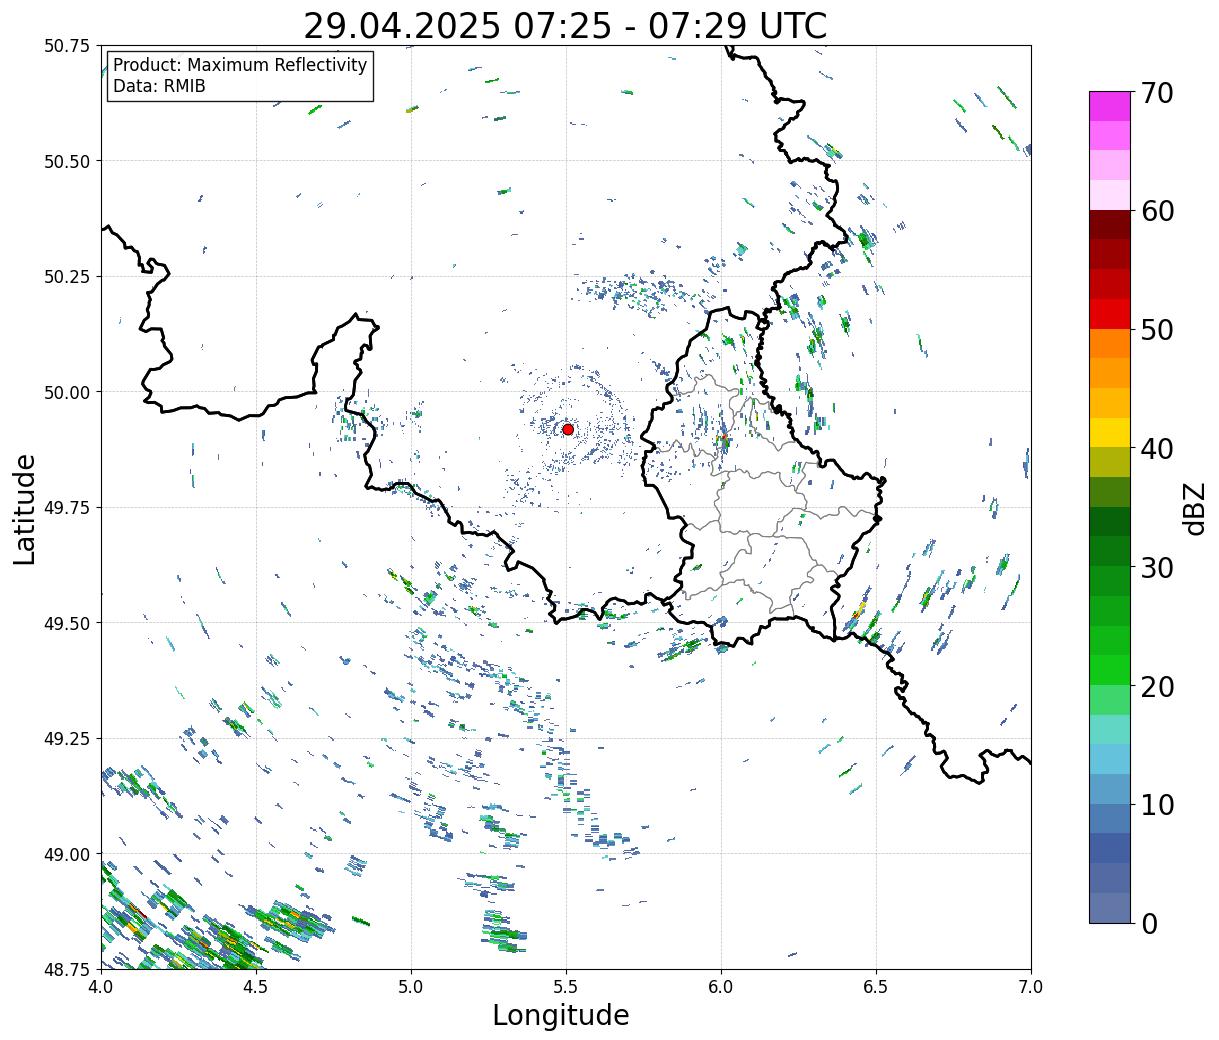Pick the dark maroon swatch just below 60
The image size is (1219, 1040).
[x=1110, y=225]
